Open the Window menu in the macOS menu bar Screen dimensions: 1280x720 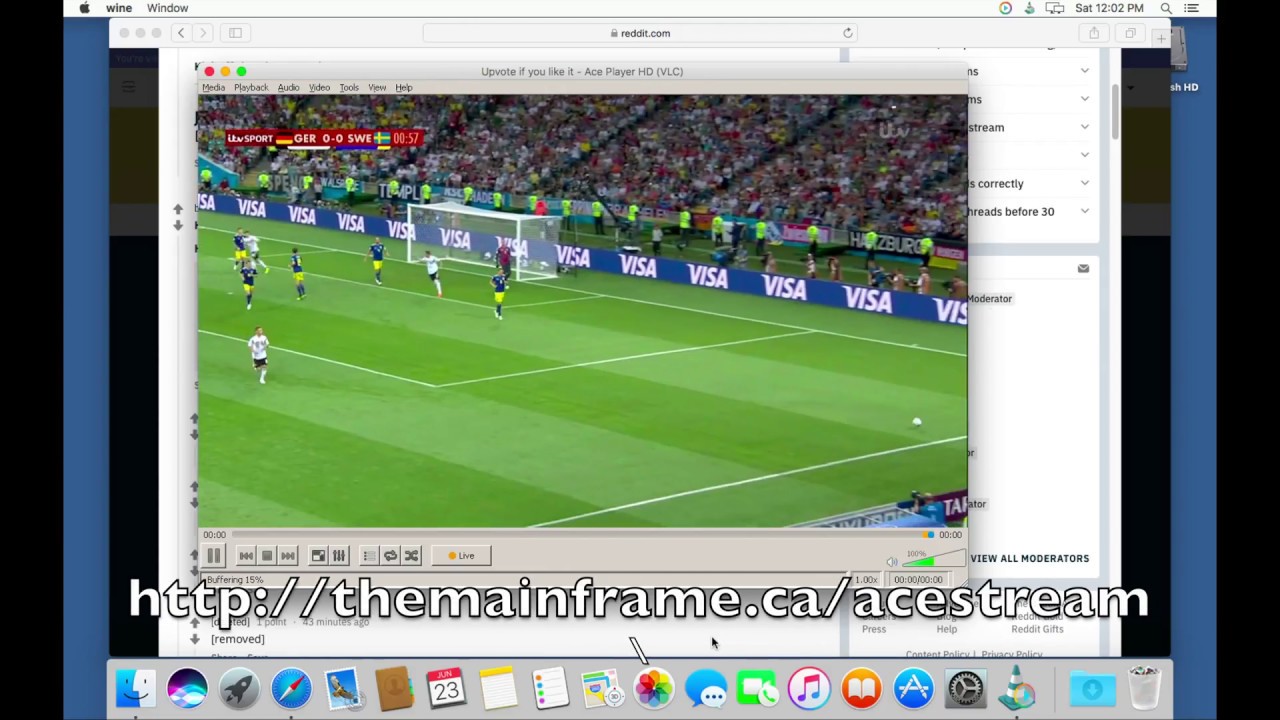point(167,8)
